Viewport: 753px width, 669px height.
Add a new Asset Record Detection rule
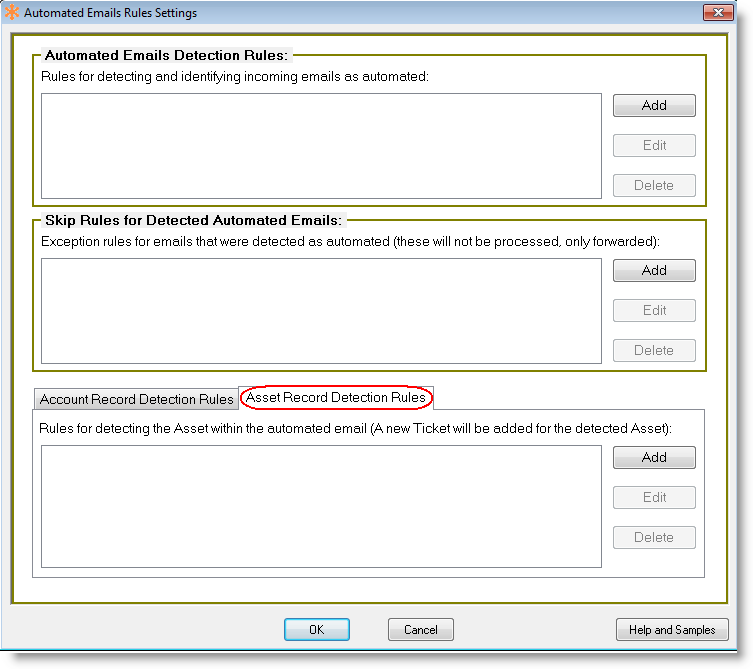click(654, 457)
